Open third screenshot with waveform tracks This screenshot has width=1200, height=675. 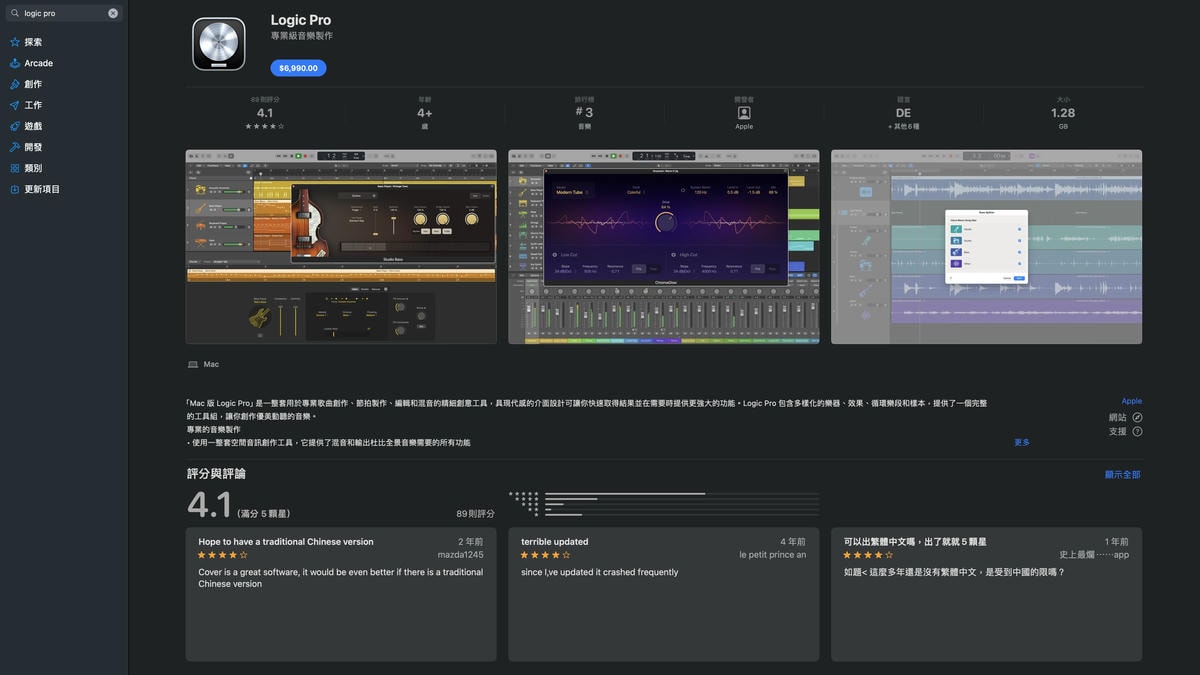click(x=986, y=247)
